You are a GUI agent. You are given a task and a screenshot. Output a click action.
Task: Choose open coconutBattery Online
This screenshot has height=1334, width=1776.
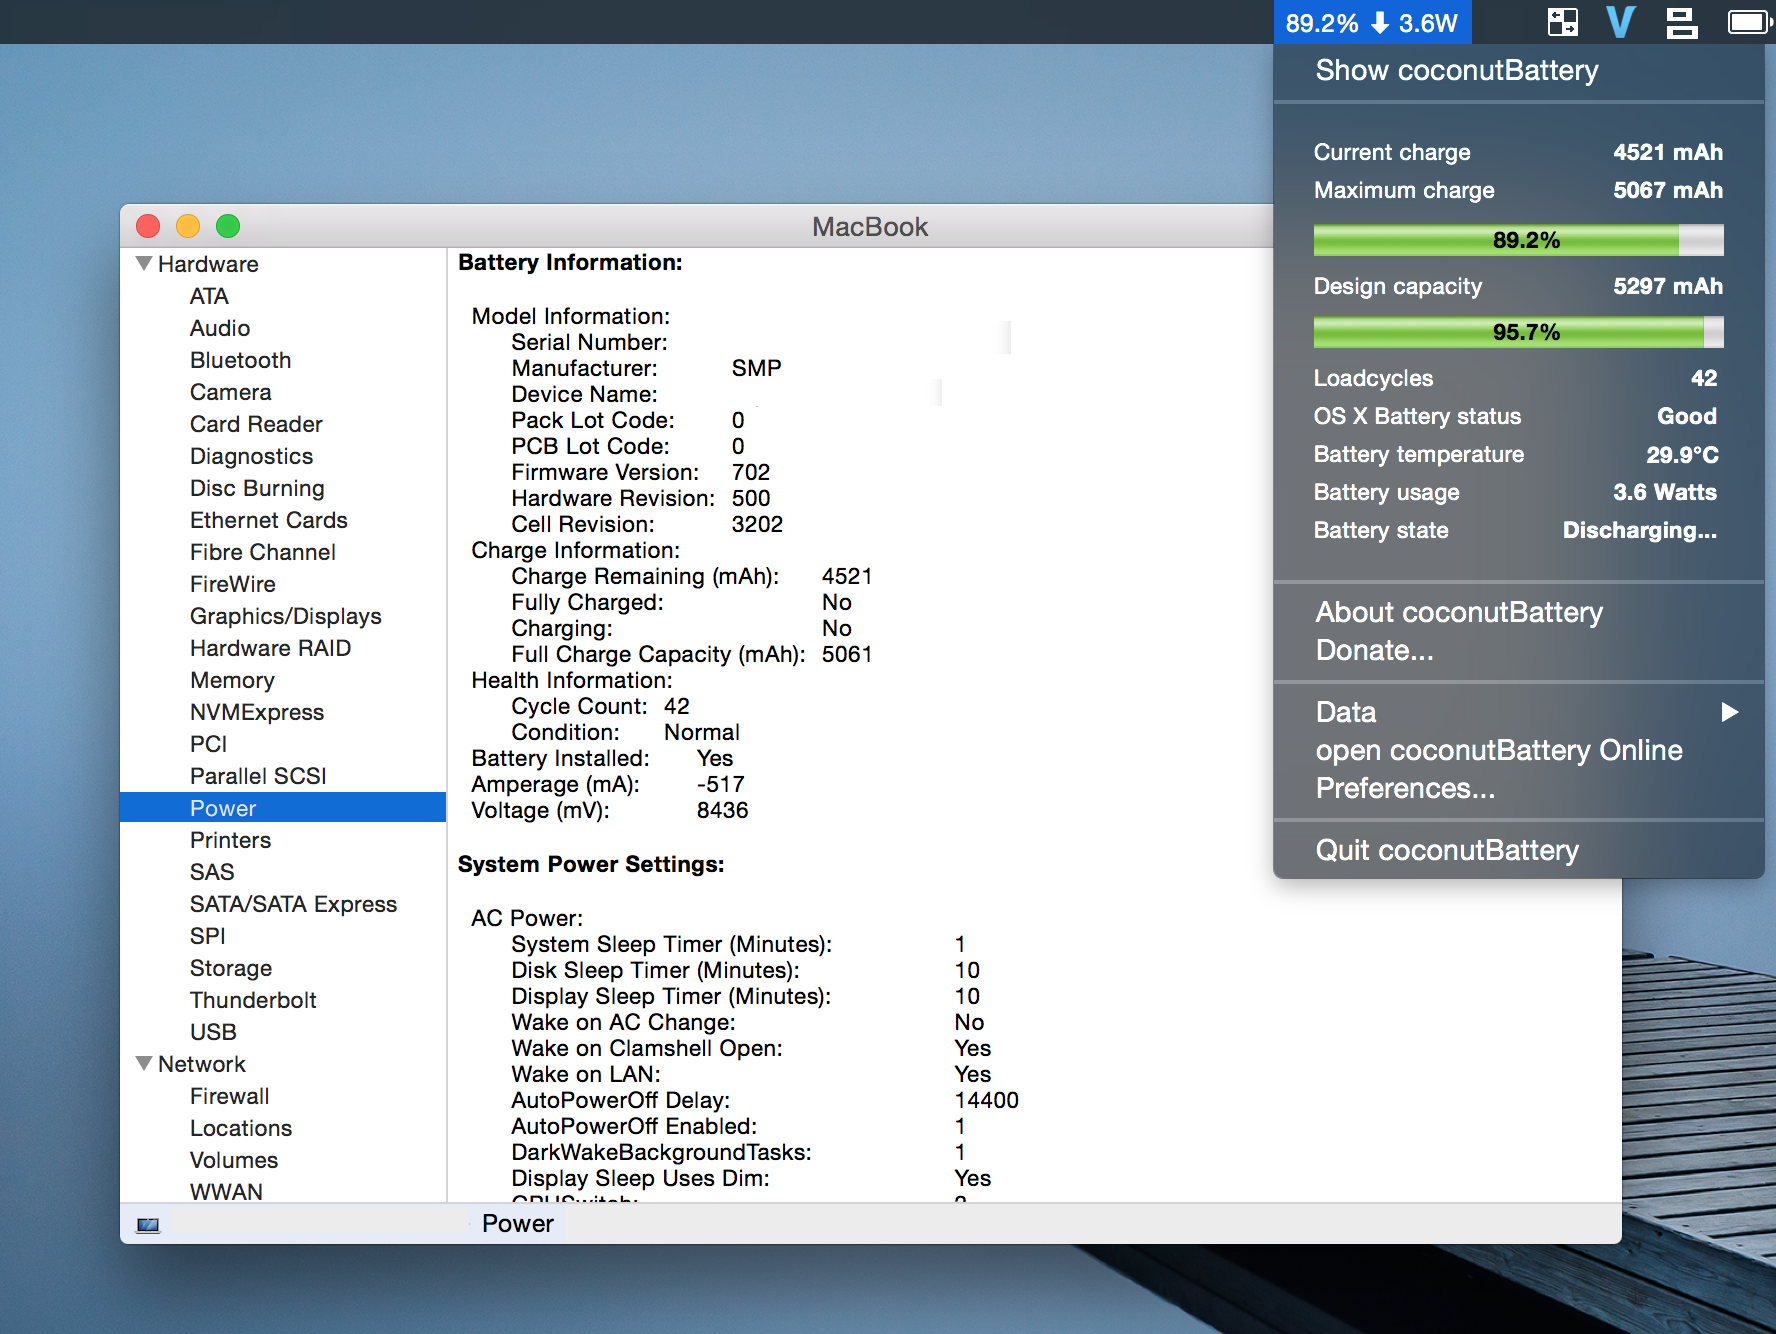pos(1499,750)
